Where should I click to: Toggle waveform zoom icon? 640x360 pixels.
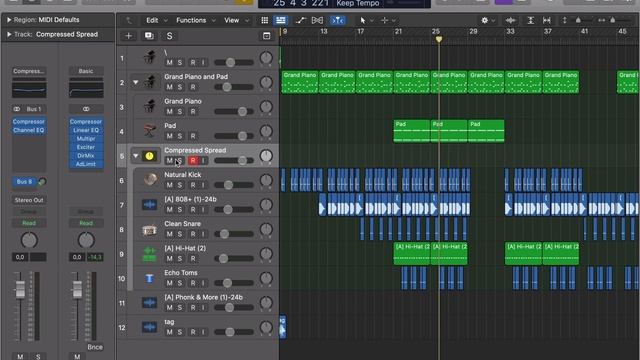(x=510, y=20)
